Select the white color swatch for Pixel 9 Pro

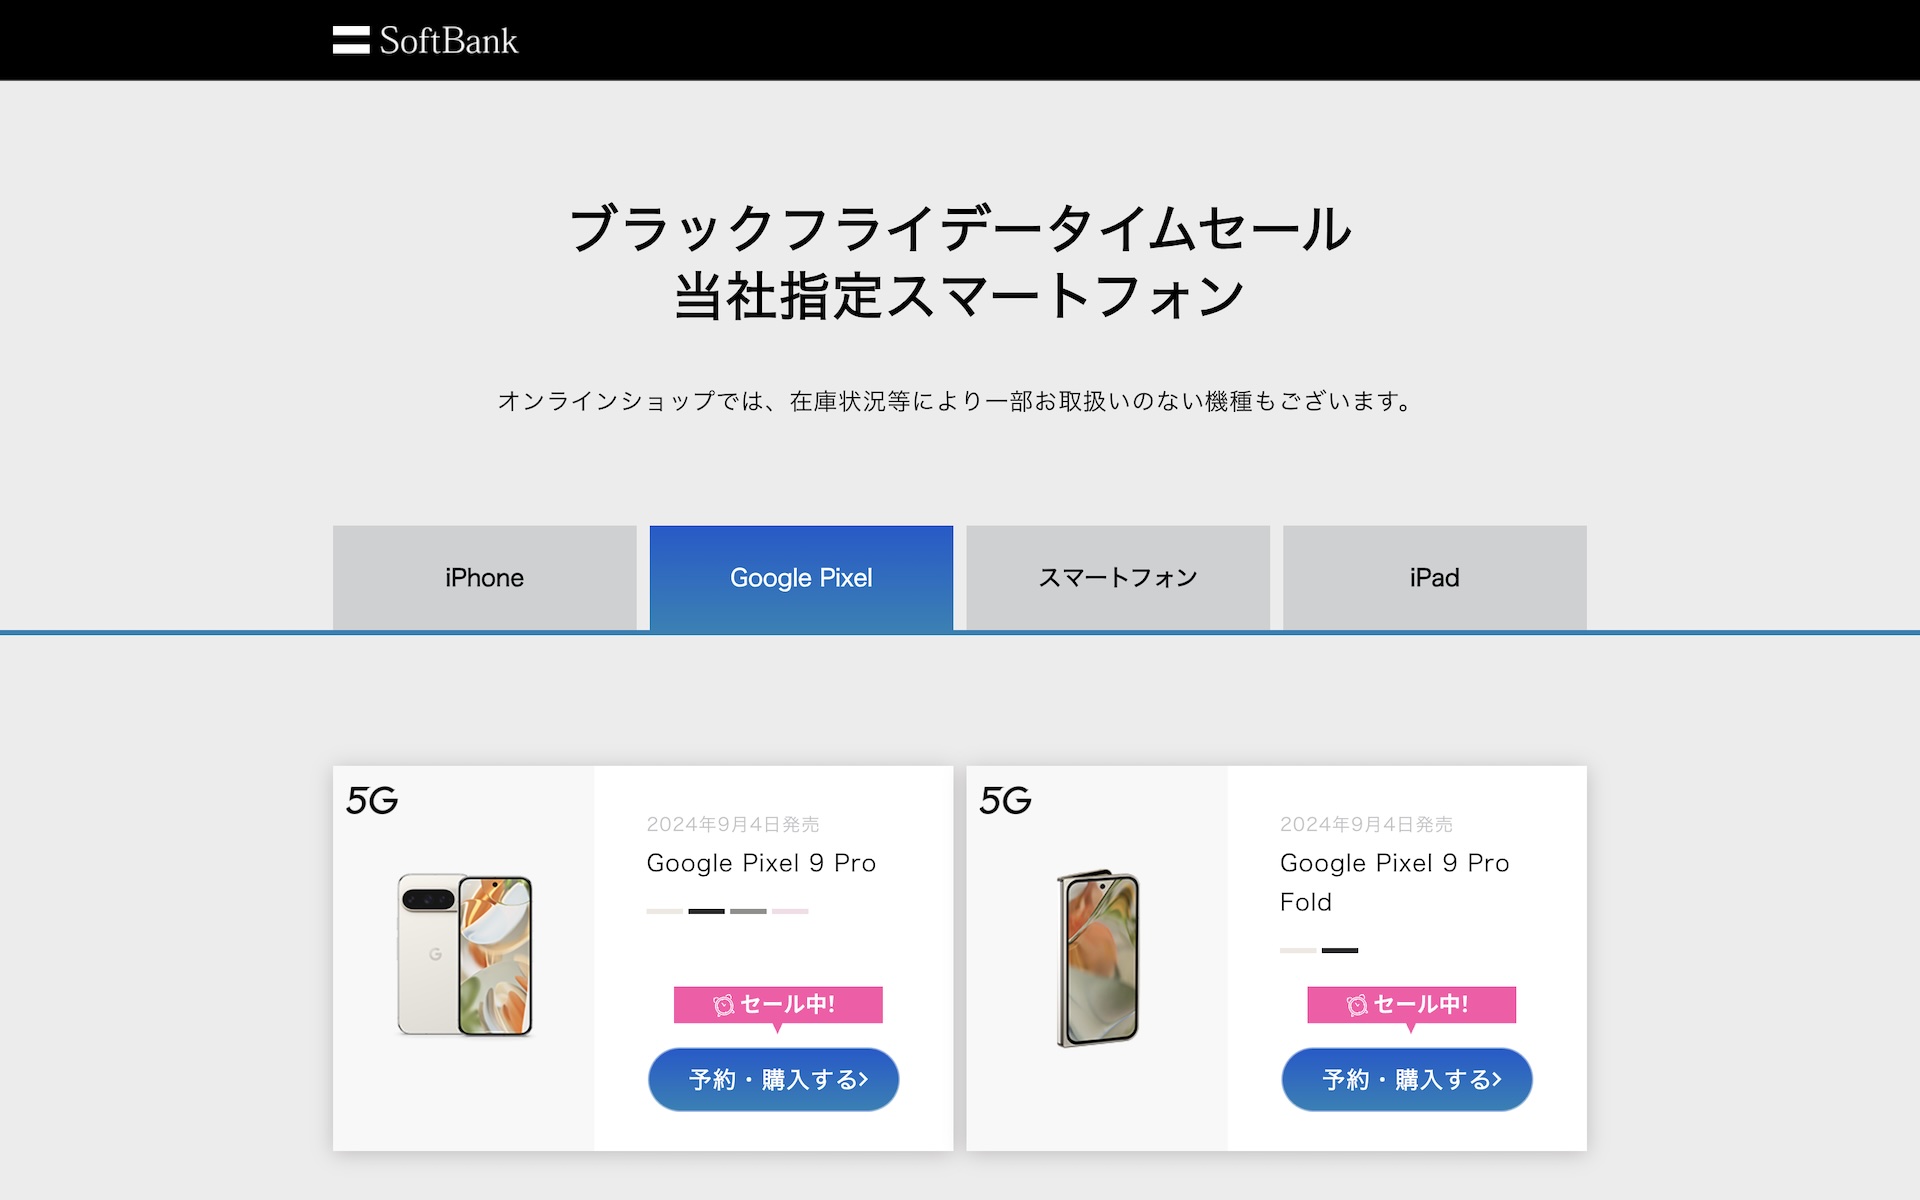[664, 911]
